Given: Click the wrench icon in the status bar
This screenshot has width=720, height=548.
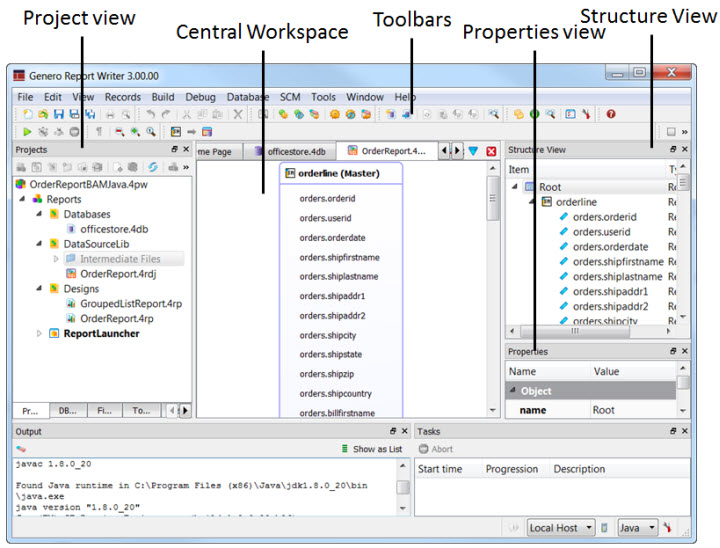Looking at the screenshot, I should pyautogui.click(x=667, y=528).
